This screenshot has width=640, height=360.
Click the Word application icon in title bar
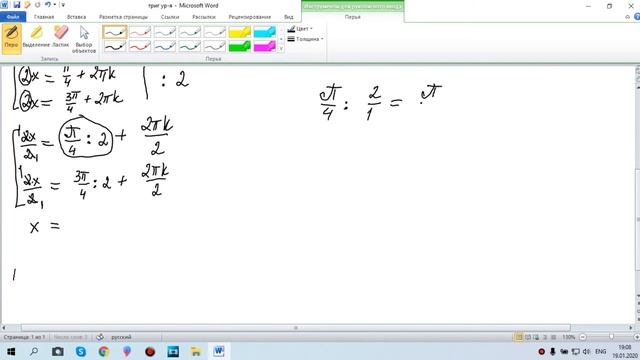4,5
